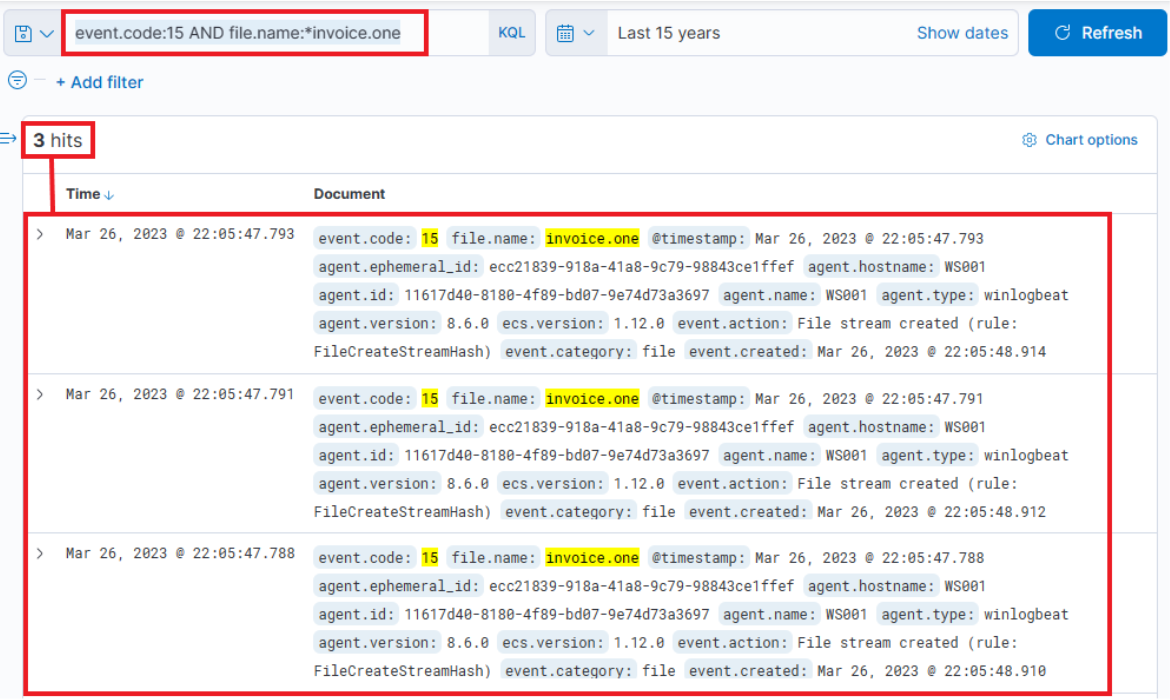
Task: Toggle the fields sidebar arrow icon
Action: (9, 138)
